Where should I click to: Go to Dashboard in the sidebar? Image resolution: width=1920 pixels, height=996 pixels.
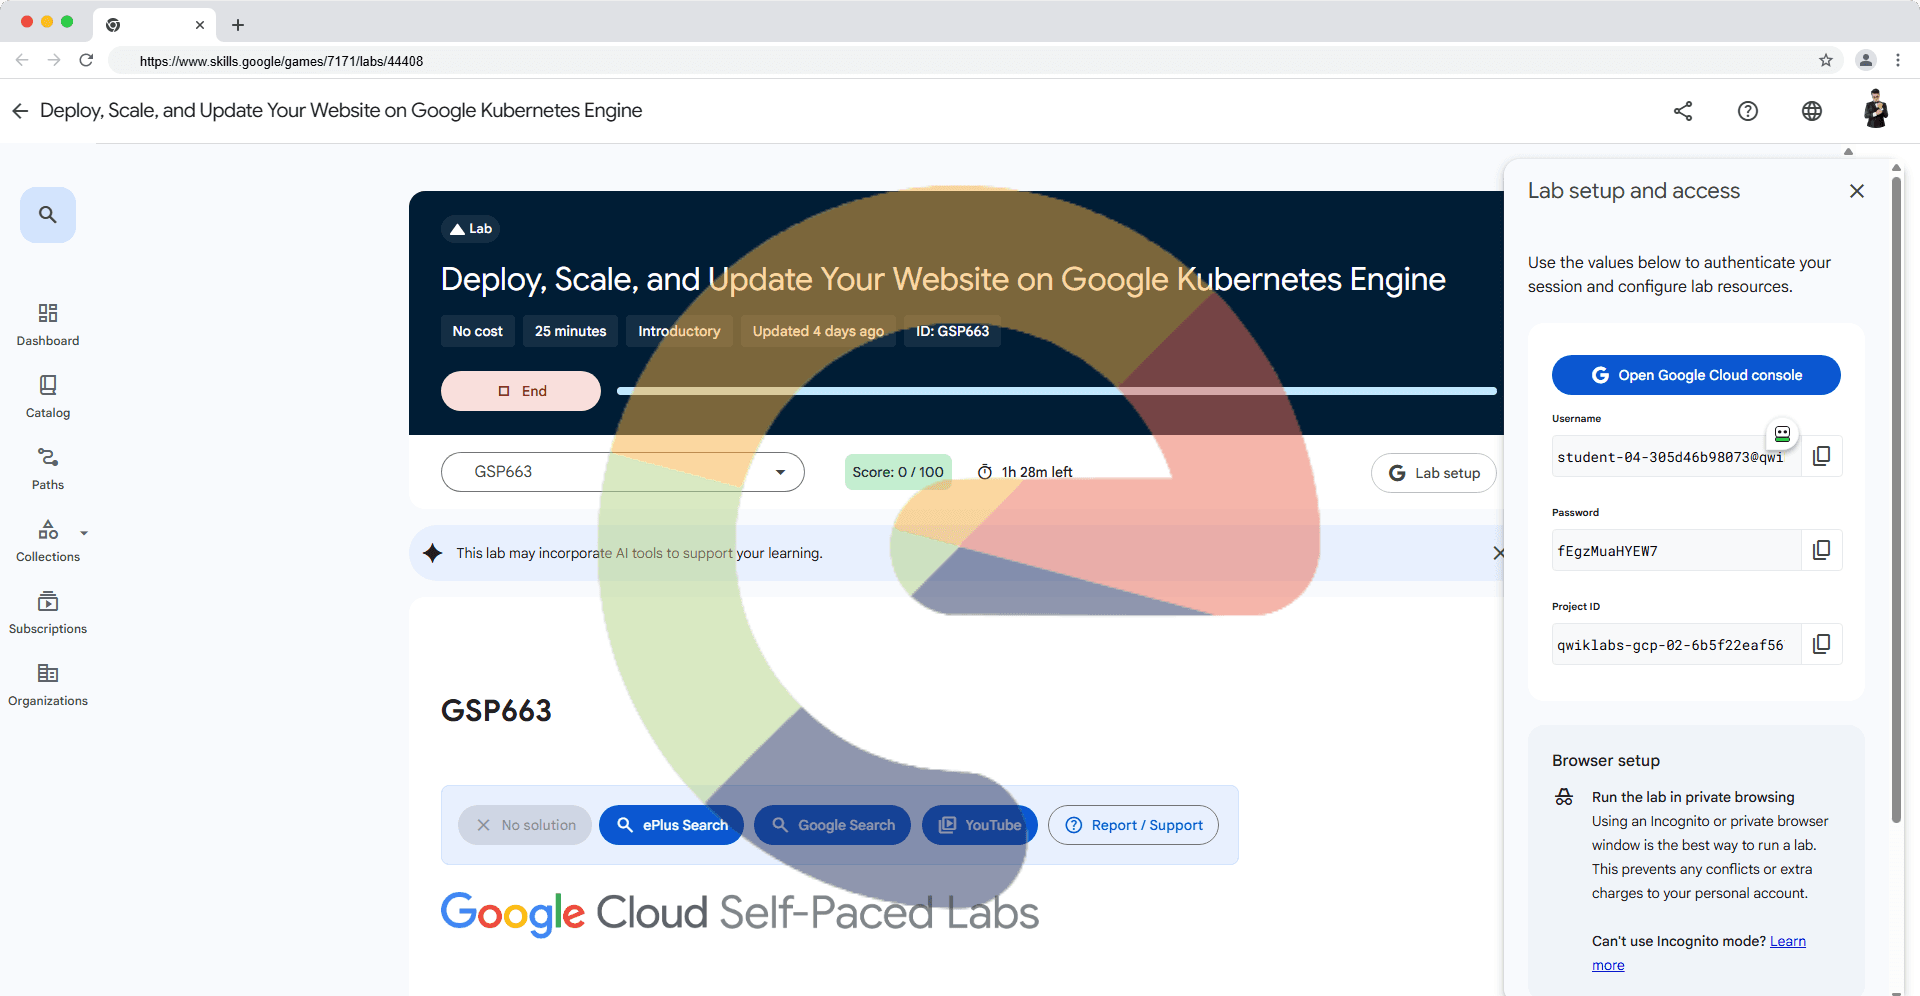(48, 325)
